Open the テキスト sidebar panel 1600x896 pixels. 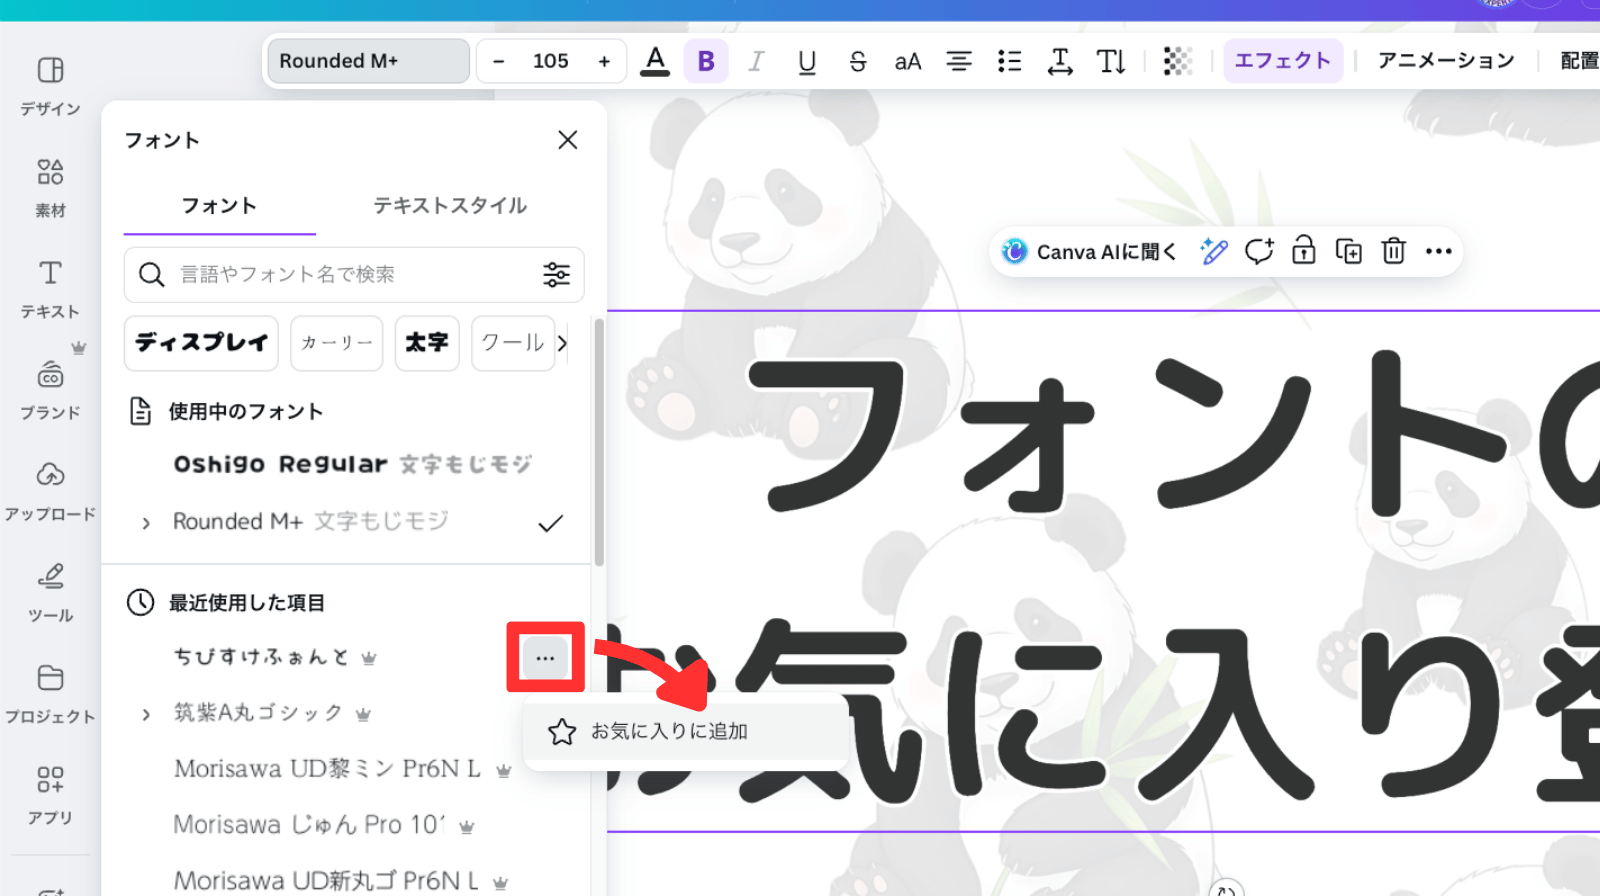pyautogui.click(x=50, y=289)
